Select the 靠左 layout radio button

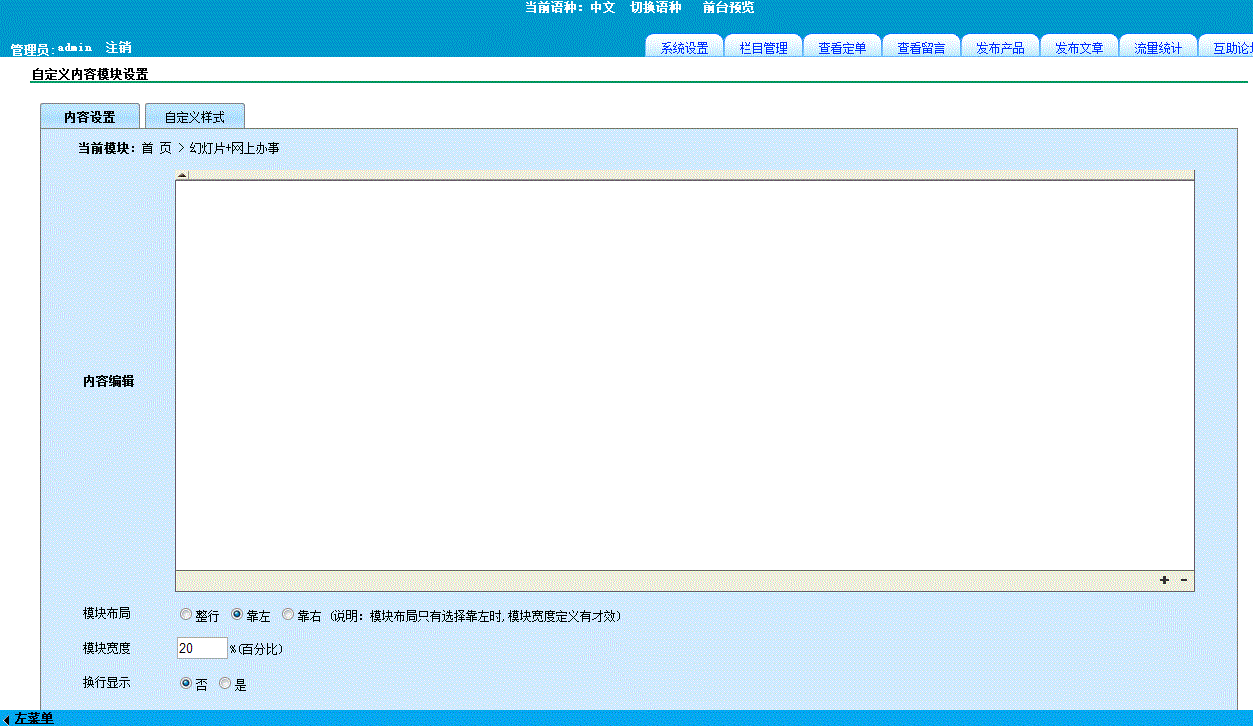237,615
